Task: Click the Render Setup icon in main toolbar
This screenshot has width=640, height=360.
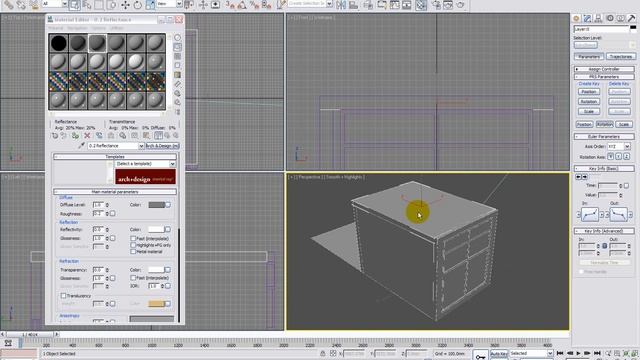Action: (x=437, y=5)
